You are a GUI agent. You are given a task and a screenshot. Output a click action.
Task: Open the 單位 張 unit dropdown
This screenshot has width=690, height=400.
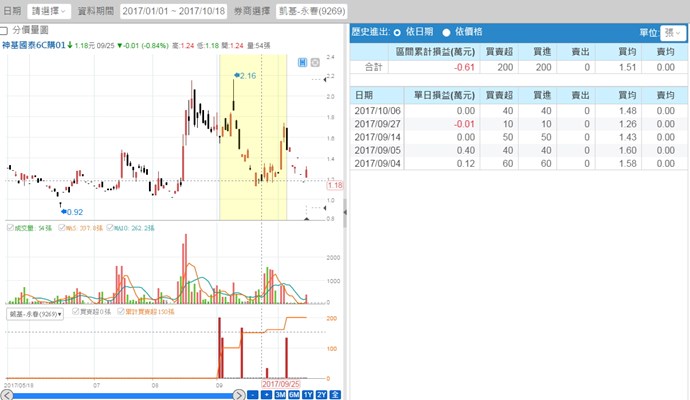pyautogui.click(x=673, y=32)
